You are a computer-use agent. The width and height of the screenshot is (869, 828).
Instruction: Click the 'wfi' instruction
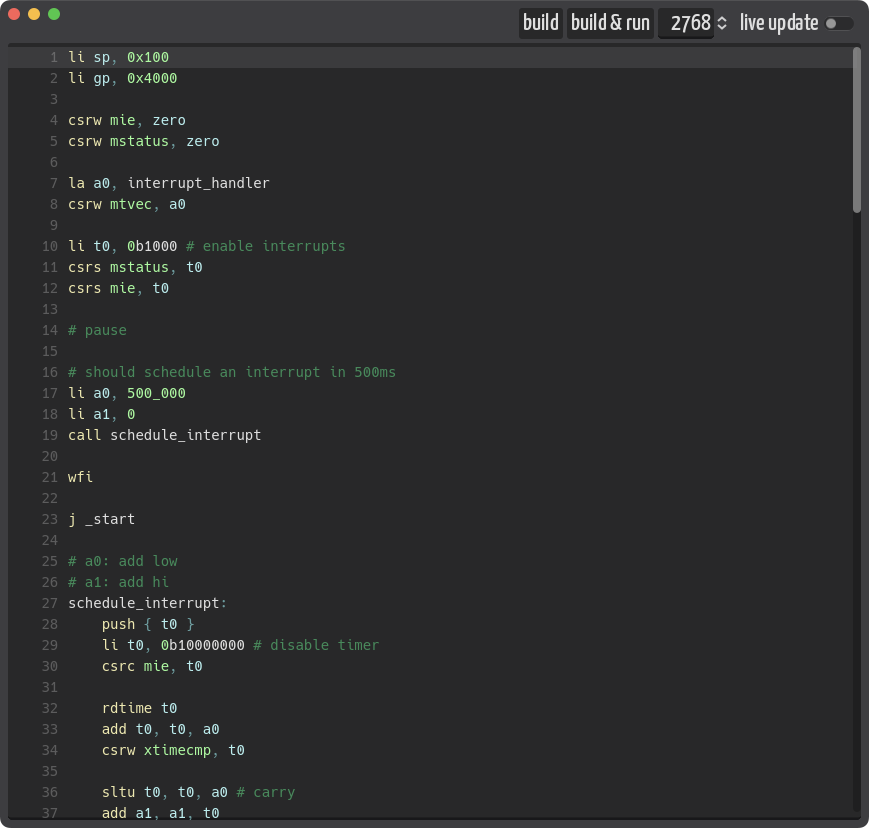80,478
